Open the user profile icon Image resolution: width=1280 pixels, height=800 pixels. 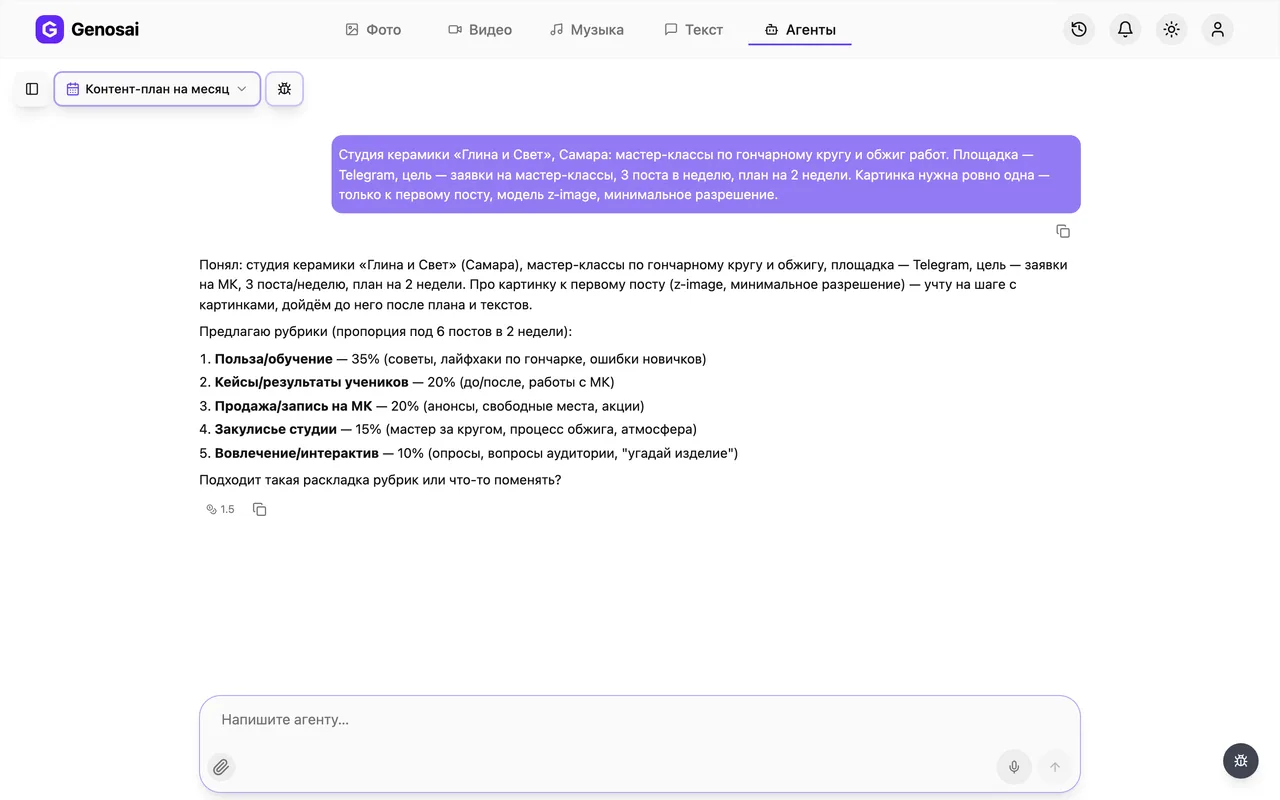(1217, 29)
